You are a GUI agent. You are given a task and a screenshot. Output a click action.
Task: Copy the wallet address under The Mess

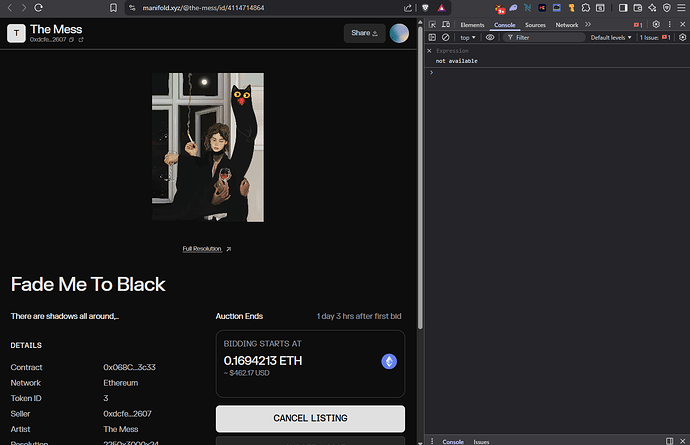pyautogui.click(x=72, y=40)
